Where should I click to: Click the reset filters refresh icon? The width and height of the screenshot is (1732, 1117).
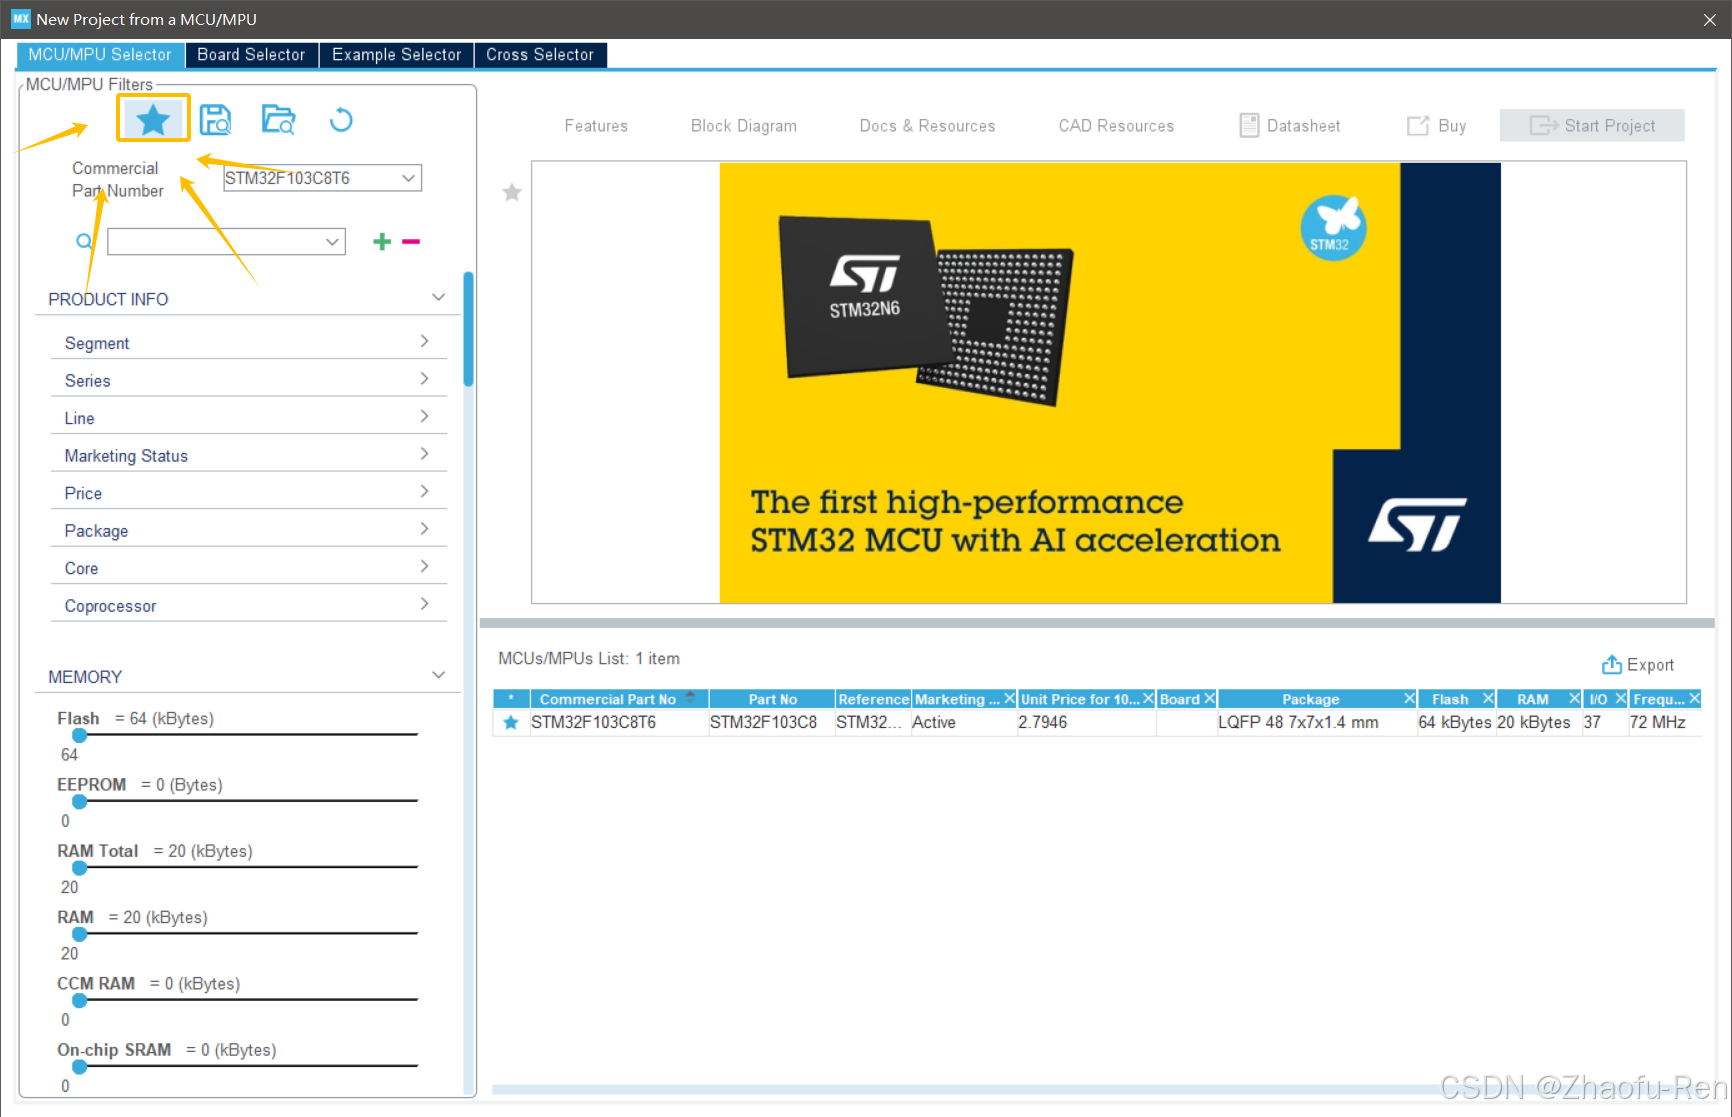[x=341, y=120]
